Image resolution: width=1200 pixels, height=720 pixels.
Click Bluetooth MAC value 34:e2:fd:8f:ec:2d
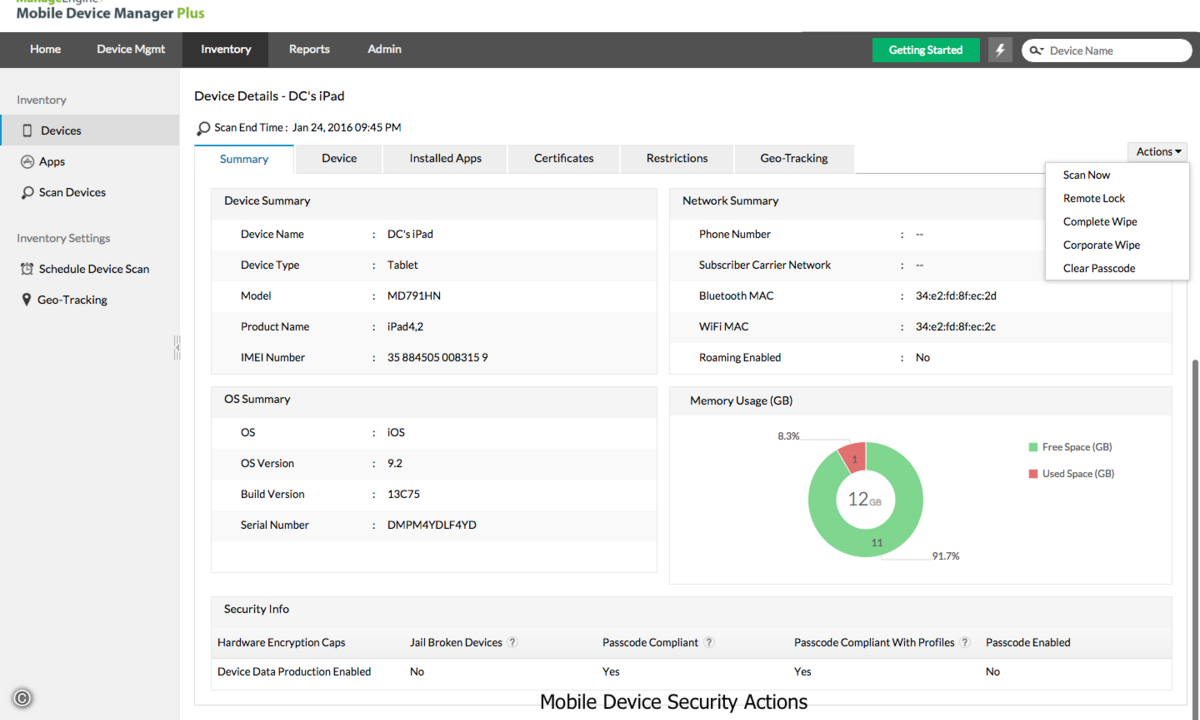pos(956,296)
